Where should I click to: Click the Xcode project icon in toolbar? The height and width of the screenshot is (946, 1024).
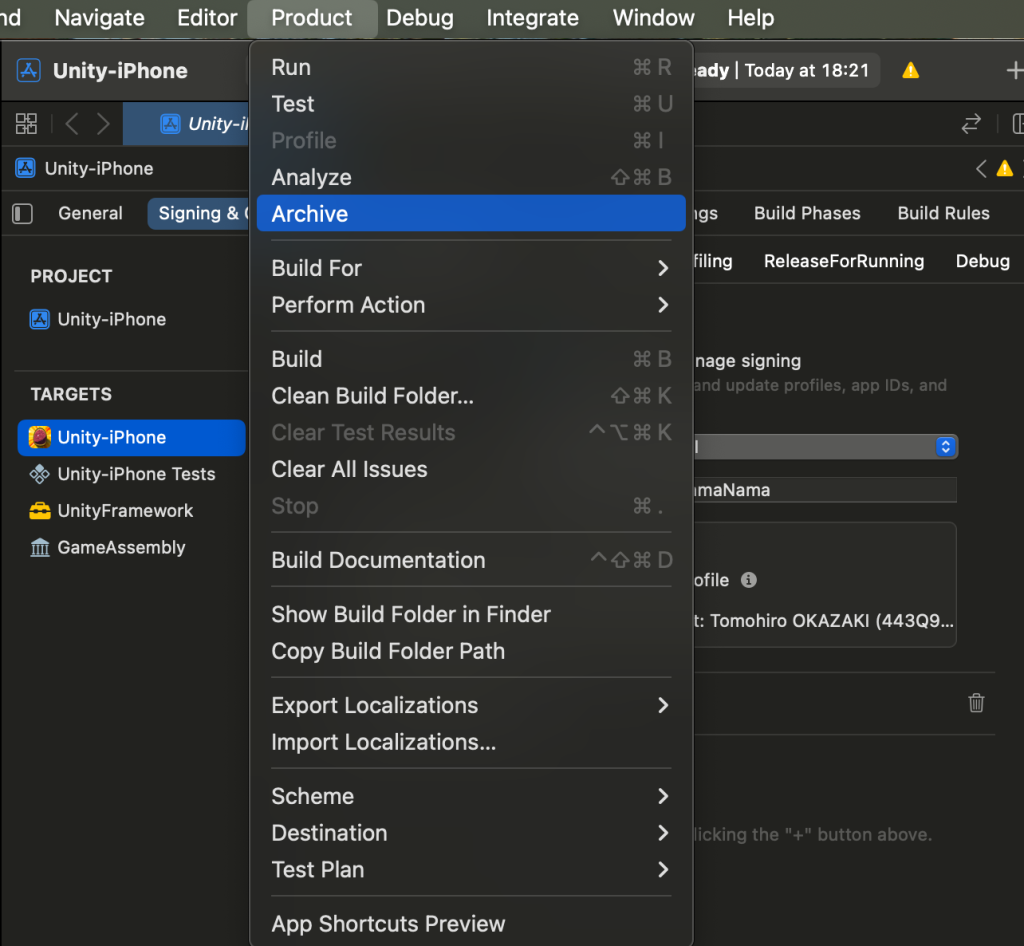pyautogui.click(x=28, y=70)
